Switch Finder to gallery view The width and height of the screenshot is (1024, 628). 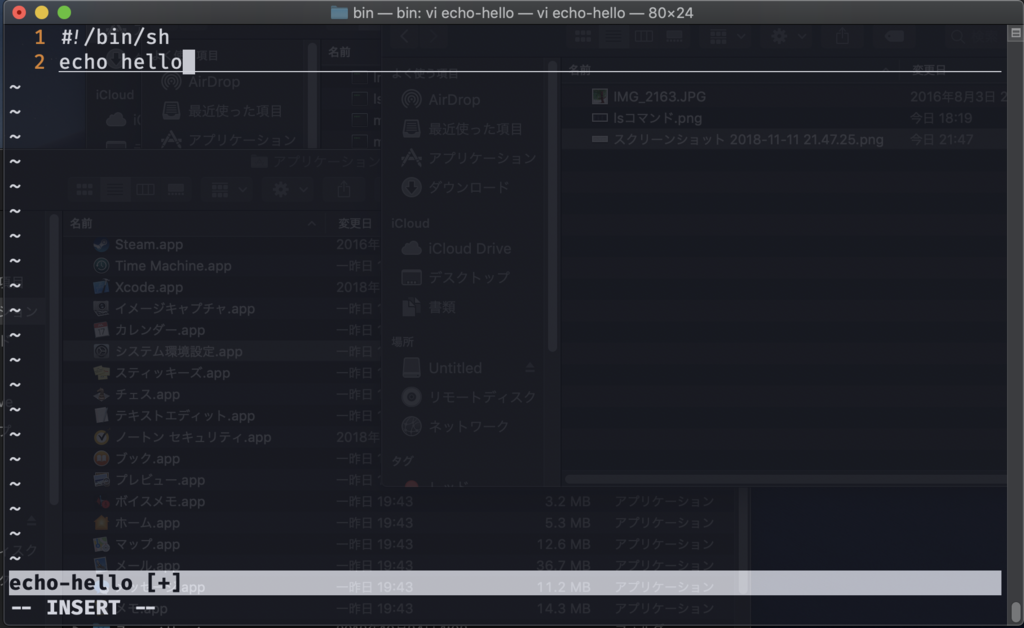coord(674,36)
